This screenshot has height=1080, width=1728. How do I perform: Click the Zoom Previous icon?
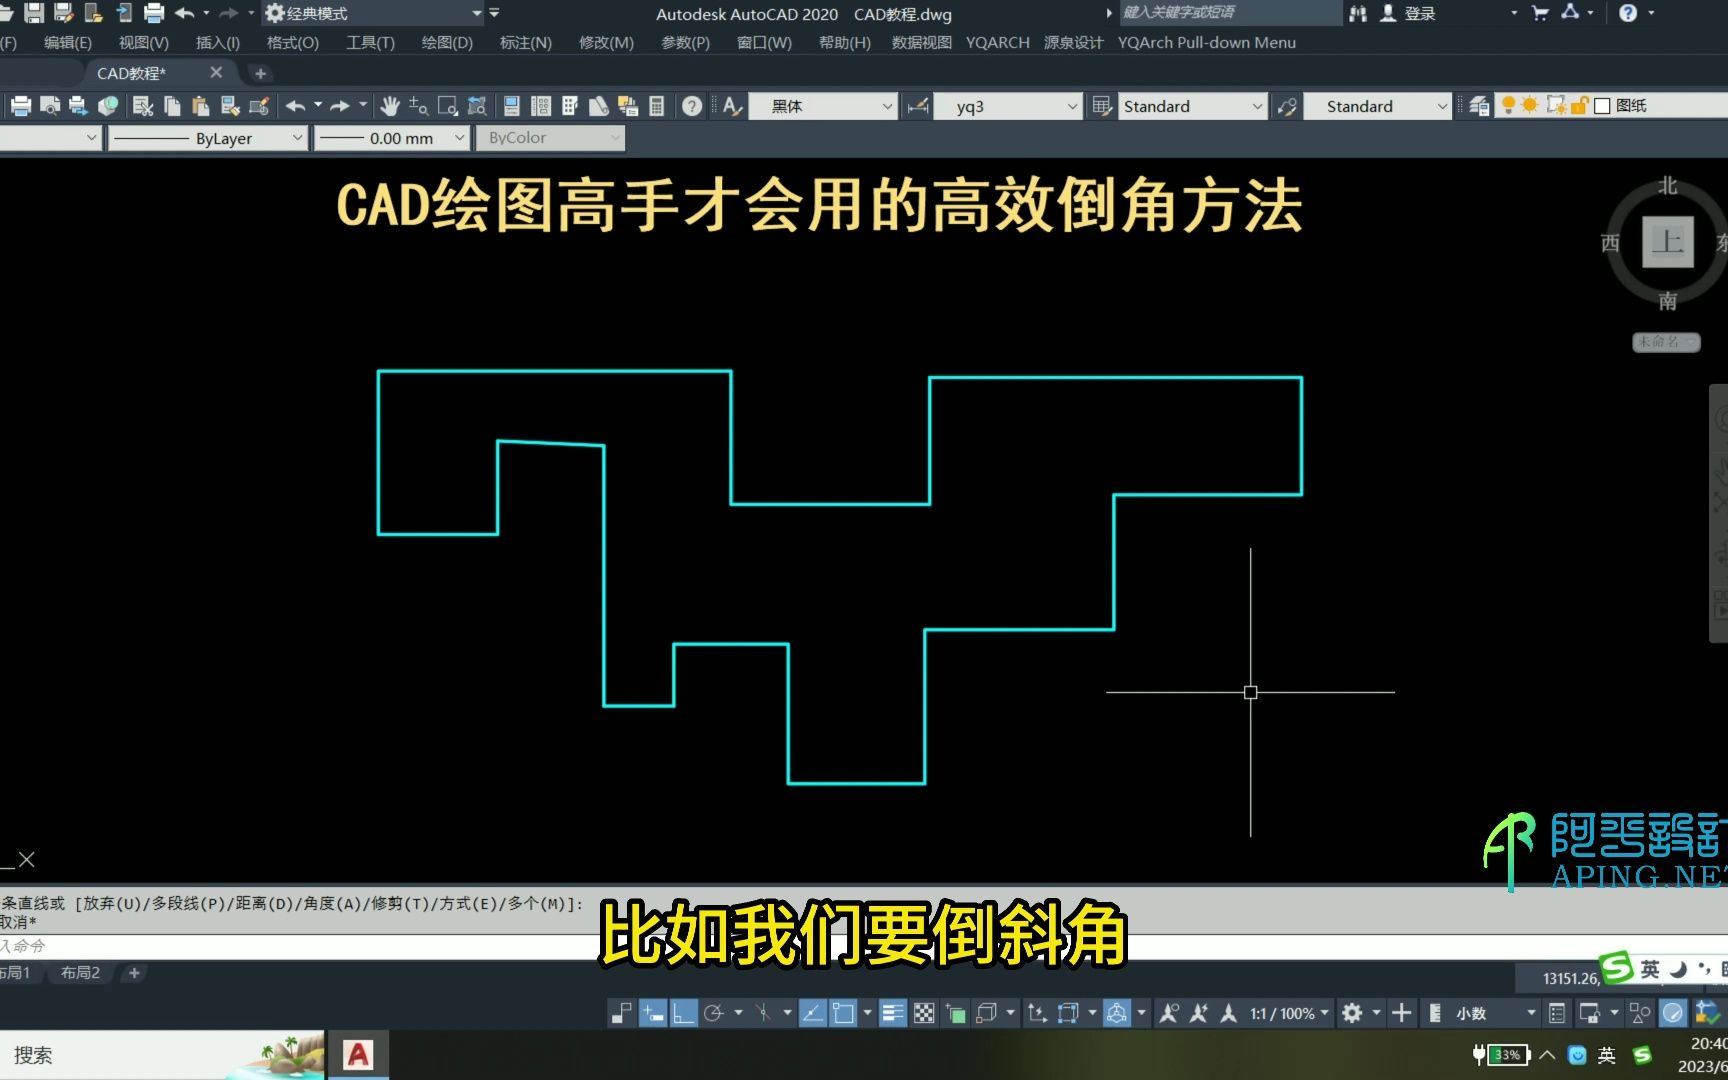(477, 106)
